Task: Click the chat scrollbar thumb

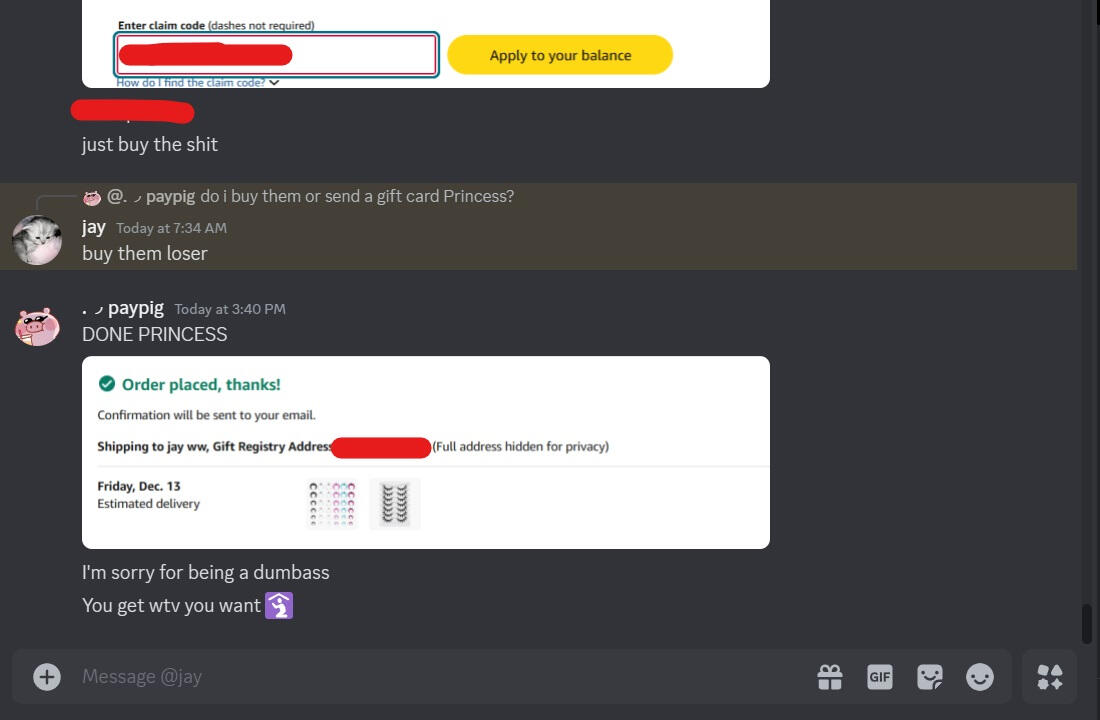Action: (1087, 623)
